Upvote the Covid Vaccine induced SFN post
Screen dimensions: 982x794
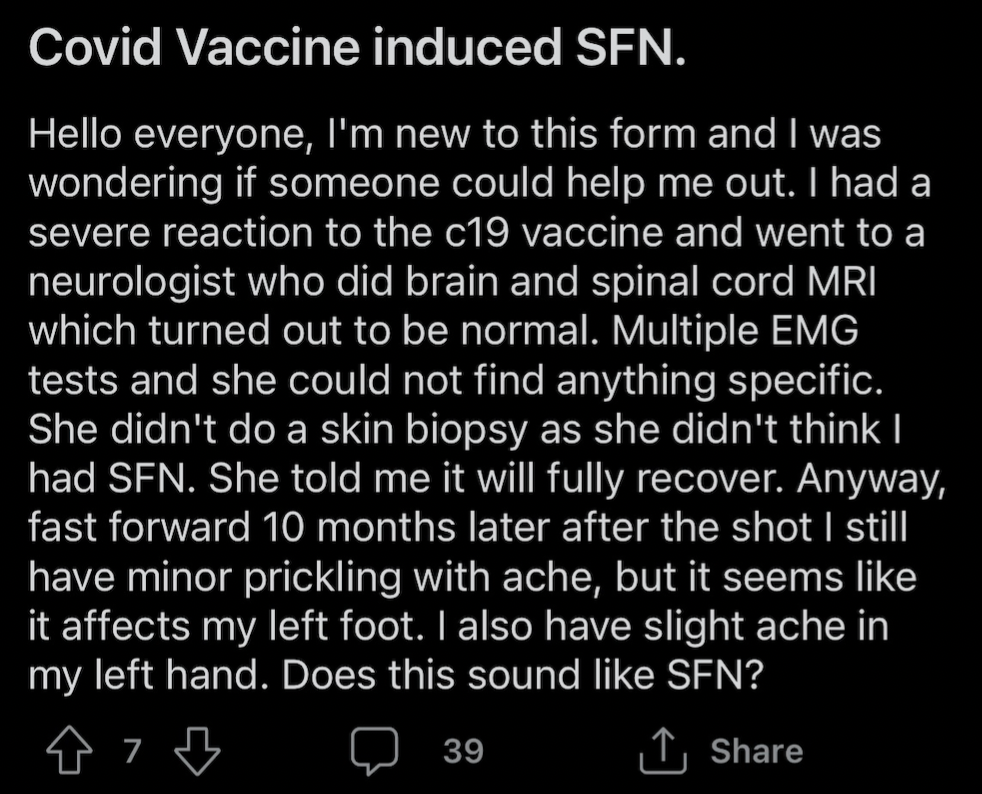[x=70, y=750]
